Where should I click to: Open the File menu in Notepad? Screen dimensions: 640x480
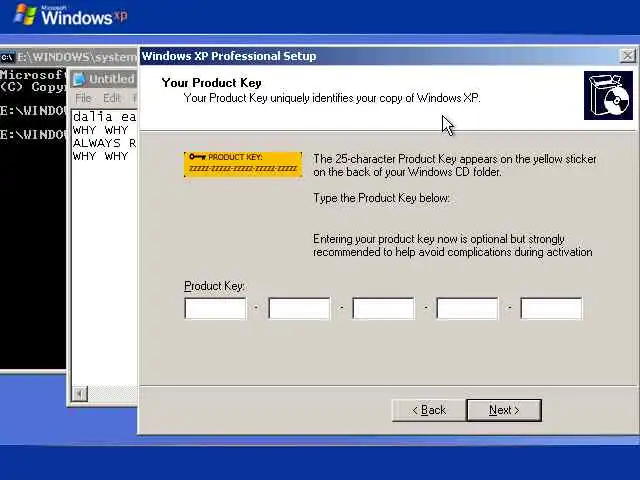83,98
